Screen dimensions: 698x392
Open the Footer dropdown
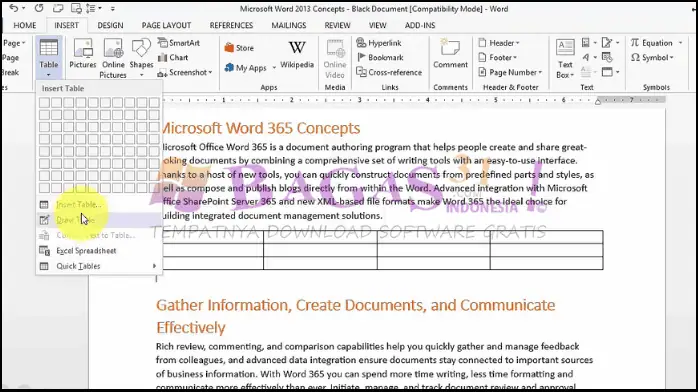coord(497,57)
